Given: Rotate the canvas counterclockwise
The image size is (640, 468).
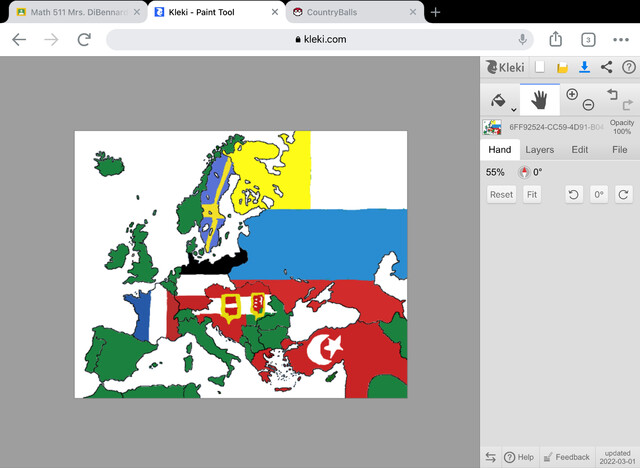Looking at the screenshot, I should 573,195.
